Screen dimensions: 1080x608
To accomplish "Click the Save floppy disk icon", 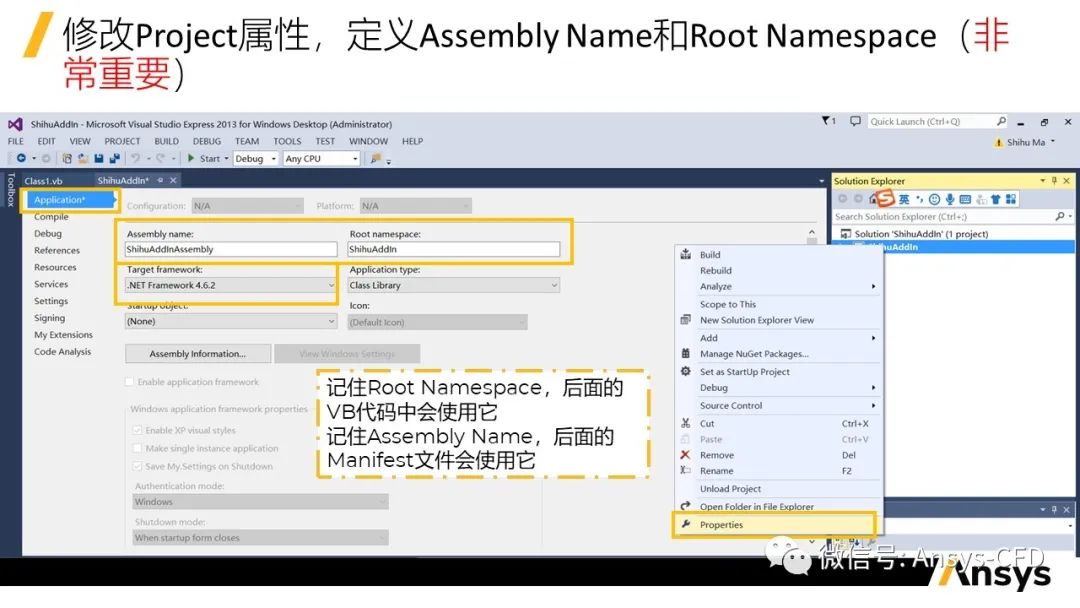I will (99, 158).
